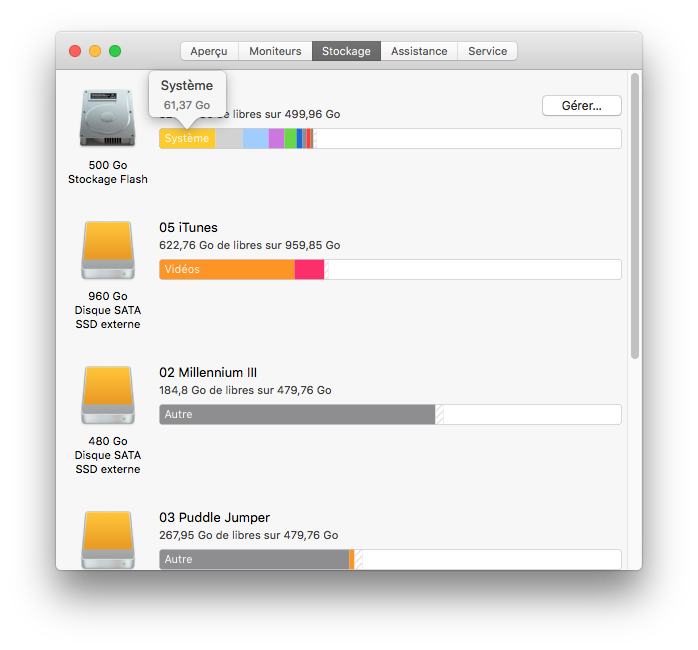Click the 05 iTunes external drive icon

point(108,250)
